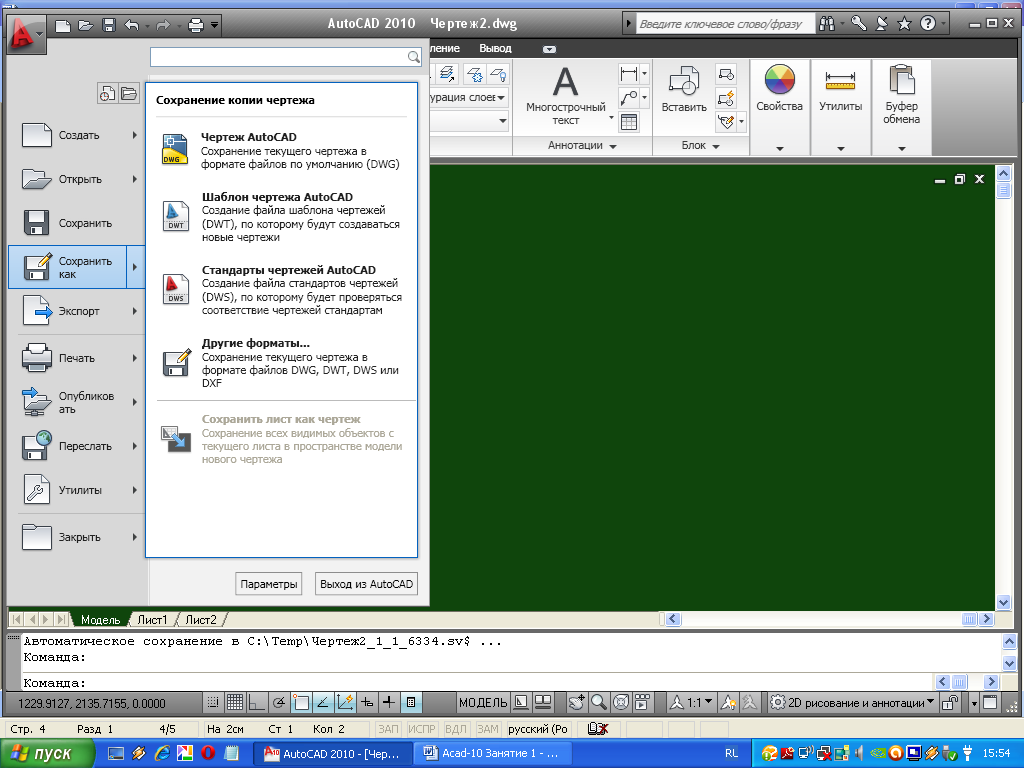
Task: Switch to the Модель layout tab
Action: coord(101,620)
